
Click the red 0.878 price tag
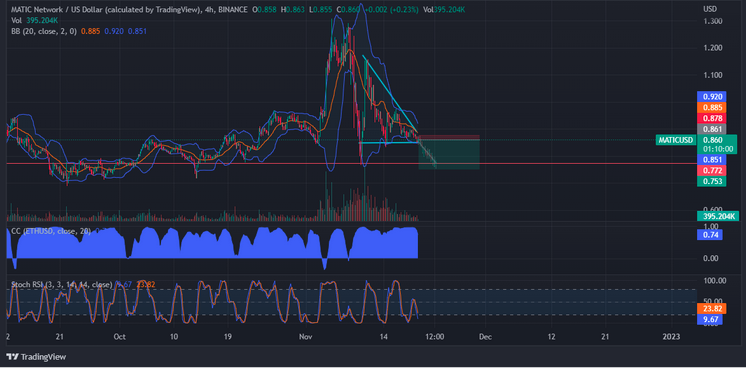pos(711,118)
